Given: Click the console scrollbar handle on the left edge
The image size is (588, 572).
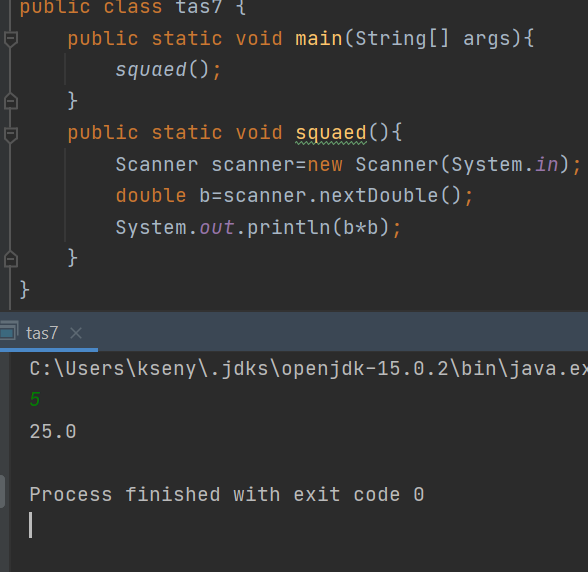Looking at the screenshot, I should click(2, 491).
